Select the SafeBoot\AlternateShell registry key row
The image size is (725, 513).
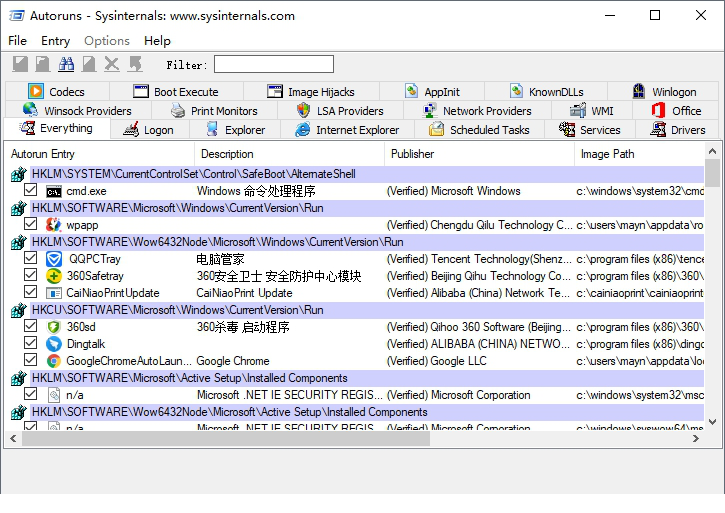(x=367, y=174)
